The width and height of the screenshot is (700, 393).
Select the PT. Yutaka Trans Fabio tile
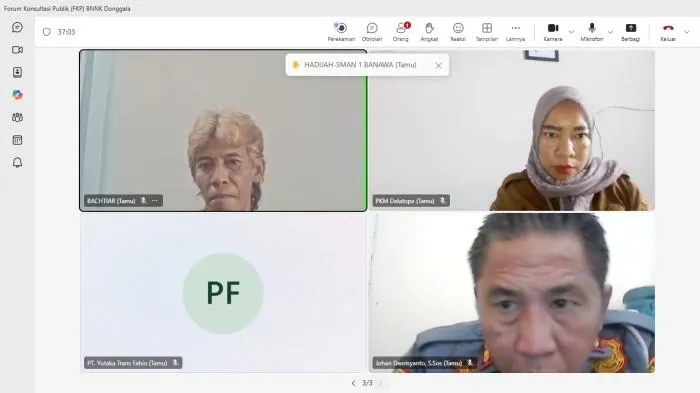[223, 293]
